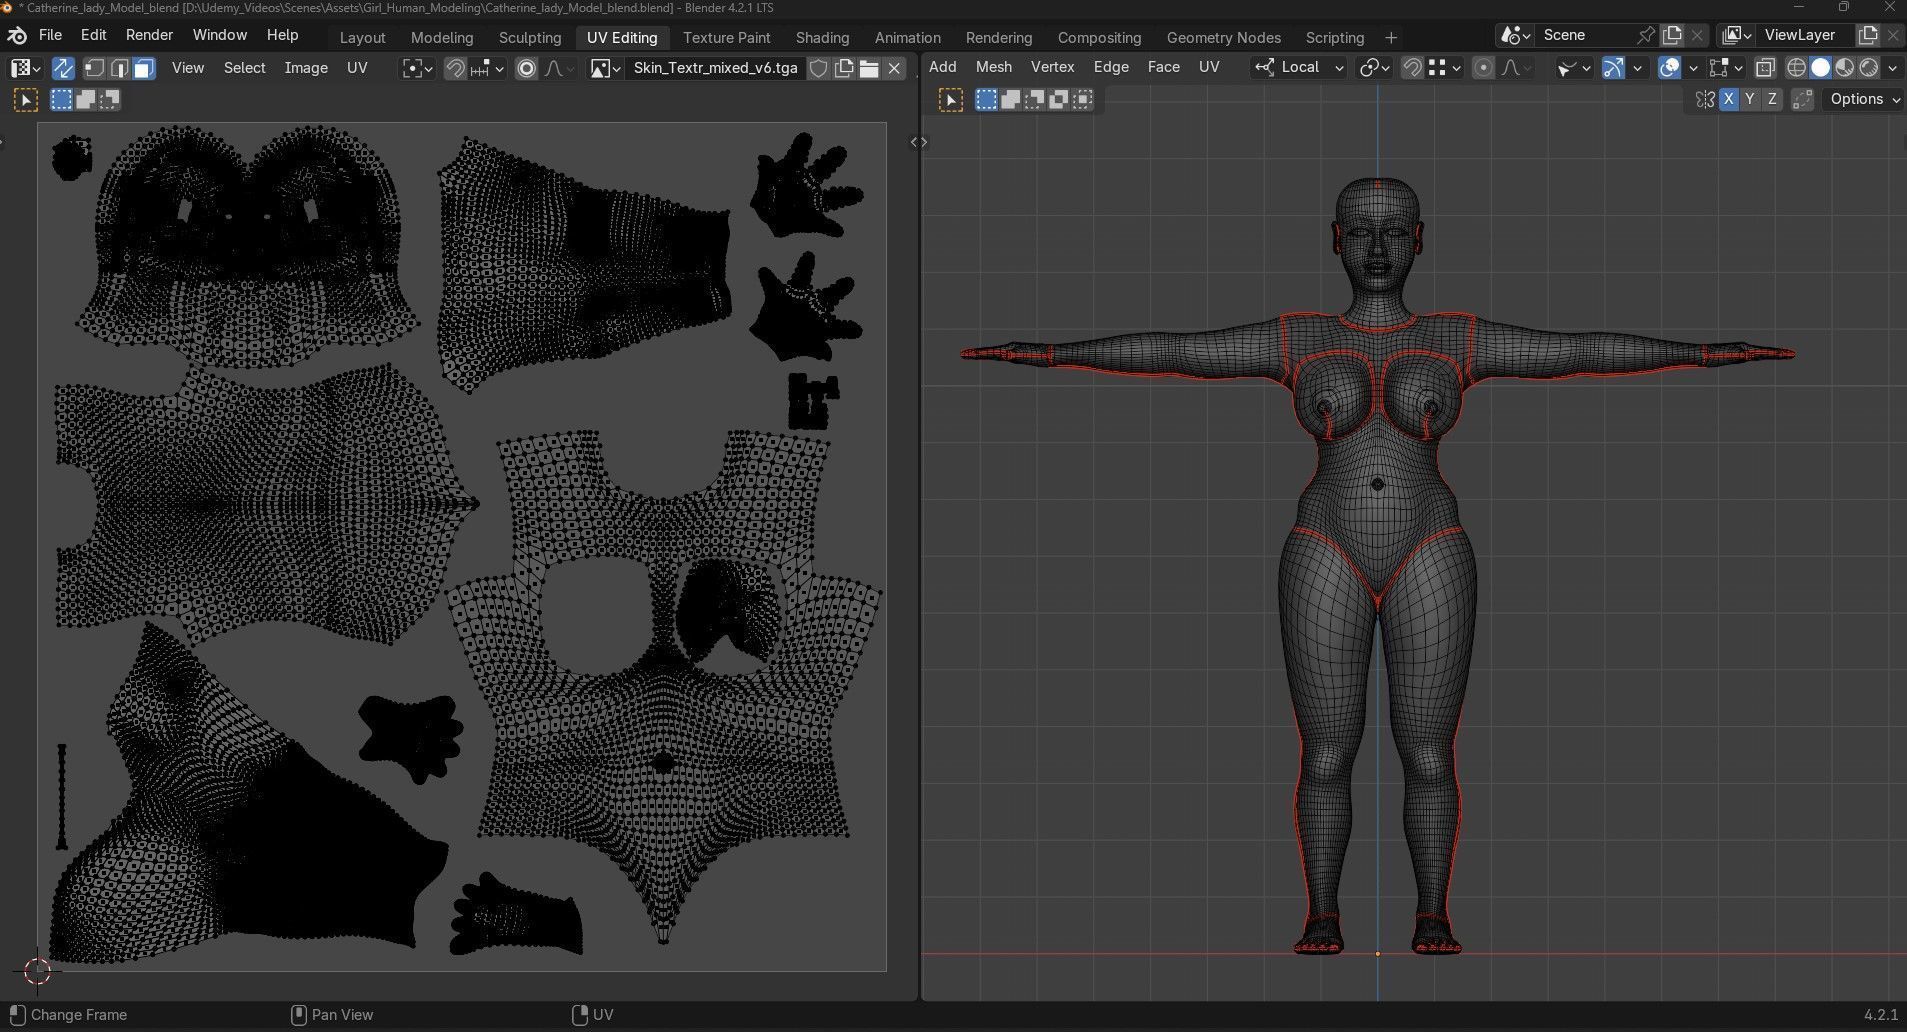Open image browse dropdown beside Skin_Textr_mixed_v6.tga
This screenshot has width=1907, height=1032.
pyautogui.click(x=605, y=68)
